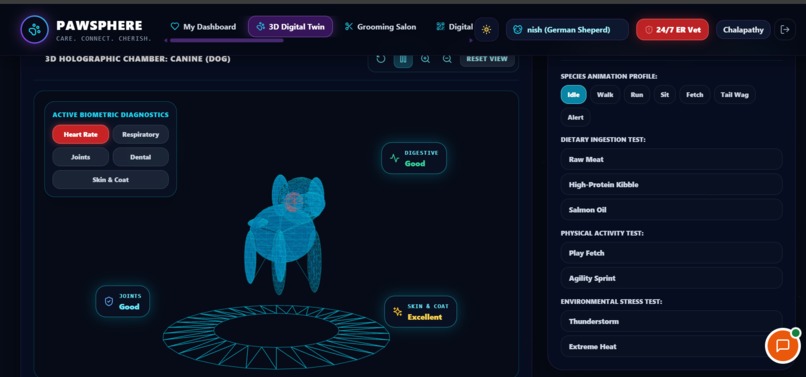Open the nish (German Sheperd) pet selector

567,30
